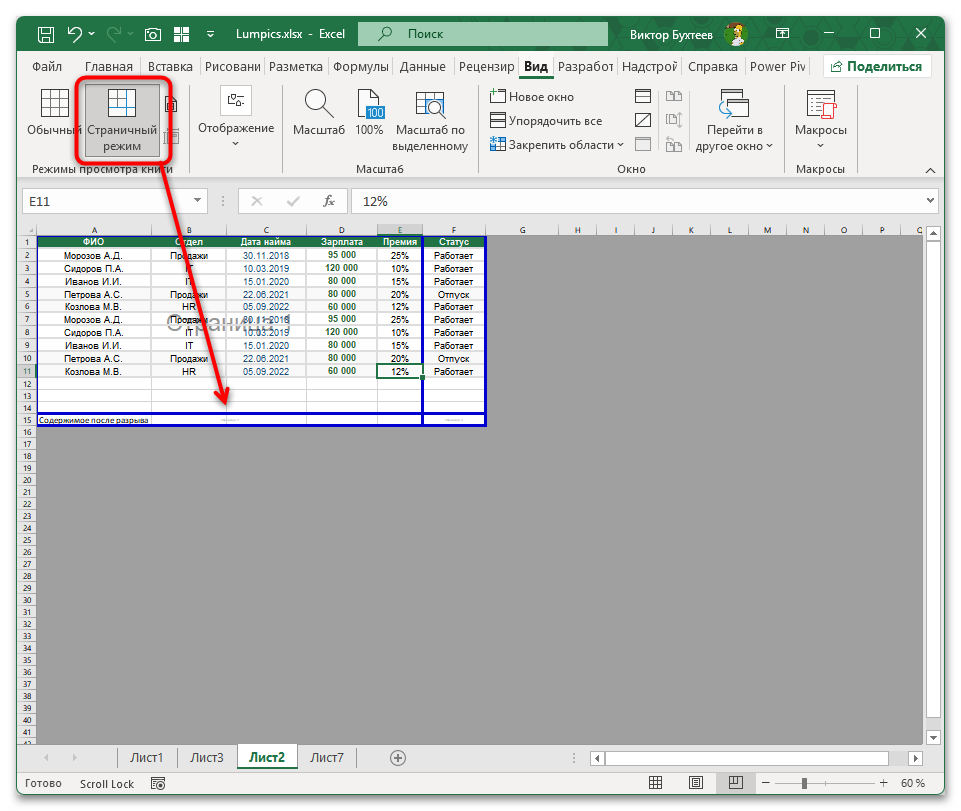Screen dimensions: 961x811
Task: Click the Страничный режим button
Action: coord(122,120)
